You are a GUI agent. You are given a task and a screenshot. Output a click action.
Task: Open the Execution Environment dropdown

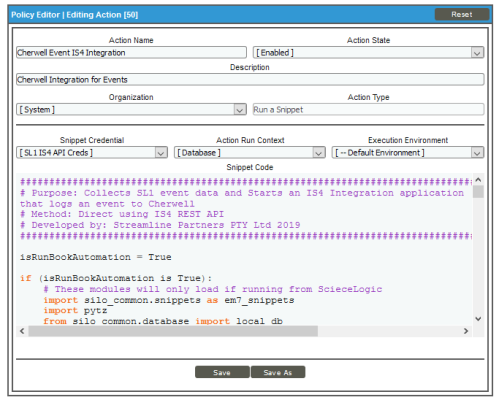point(408,153)
